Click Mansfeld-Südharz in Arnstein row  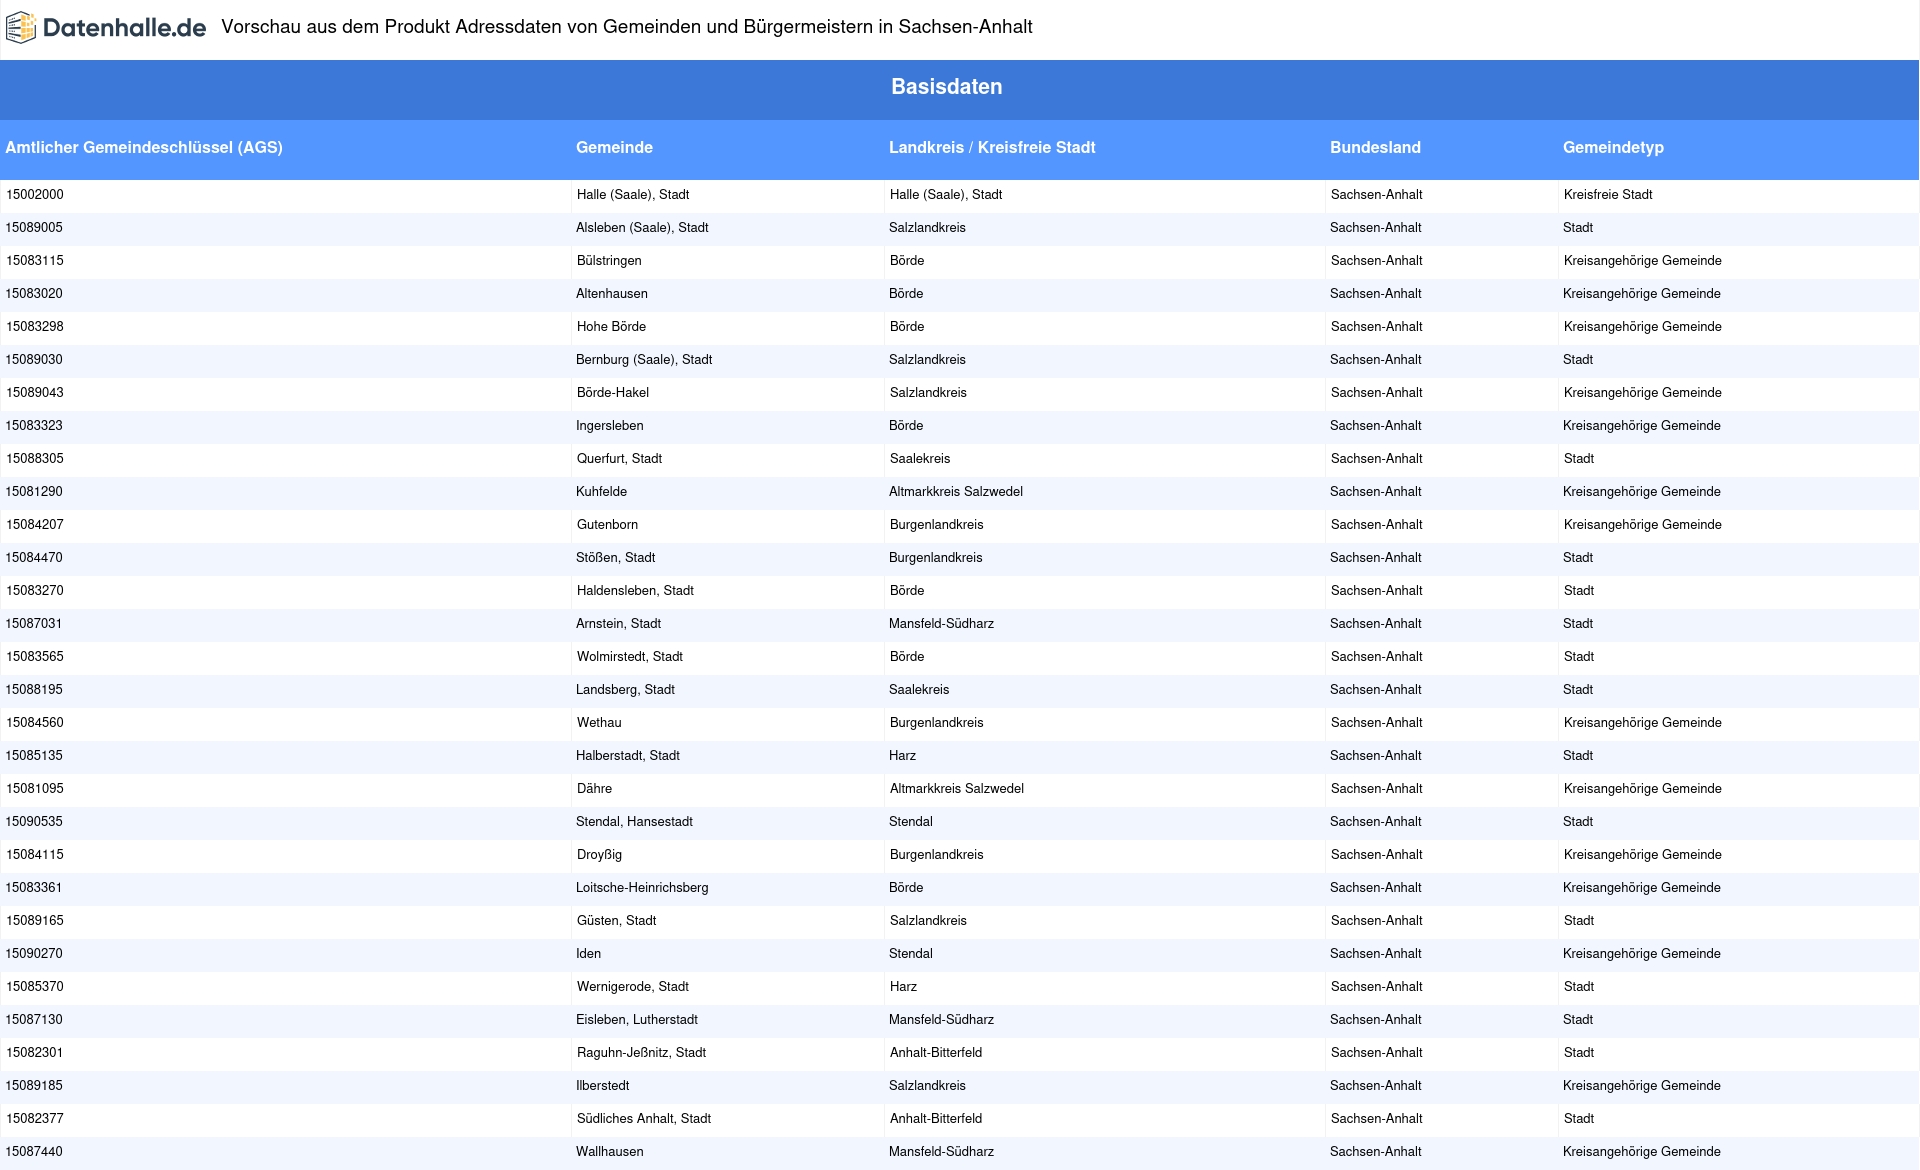coord(941,624)
